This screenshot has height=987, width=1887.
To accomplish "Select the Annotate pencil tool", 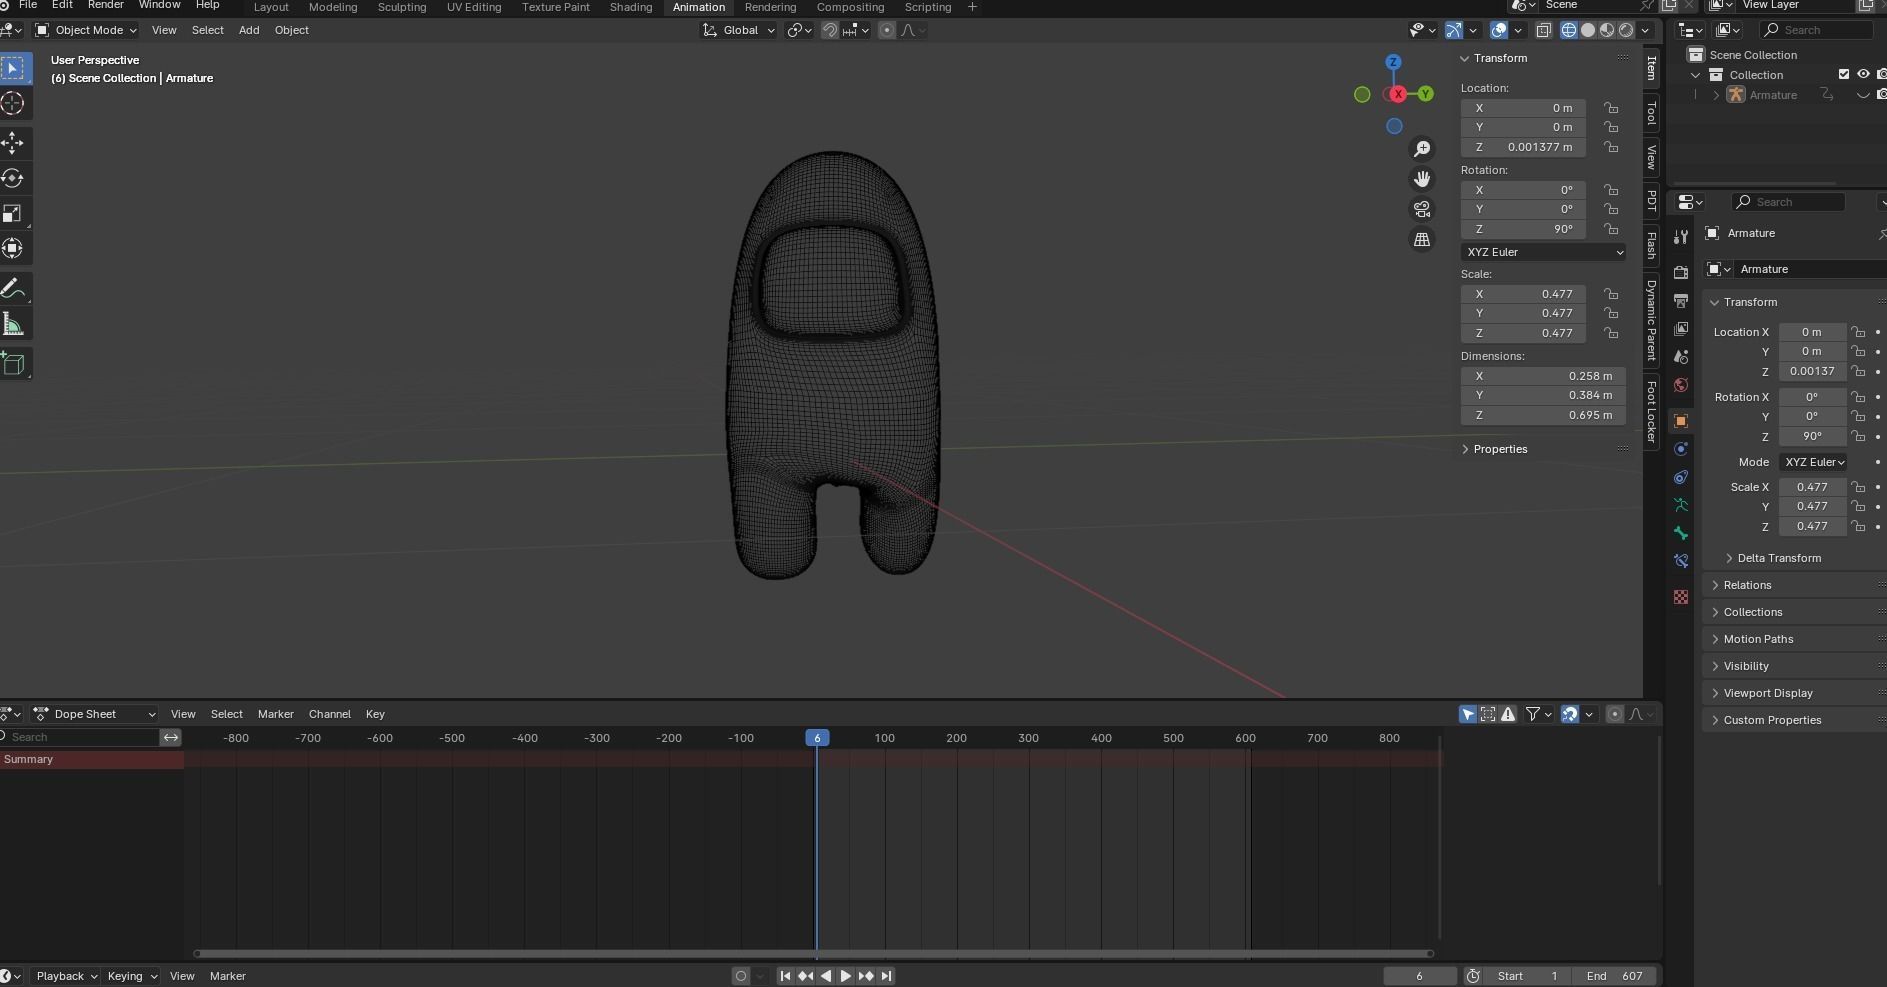I will pyautogui.click(x=13, y=289).
